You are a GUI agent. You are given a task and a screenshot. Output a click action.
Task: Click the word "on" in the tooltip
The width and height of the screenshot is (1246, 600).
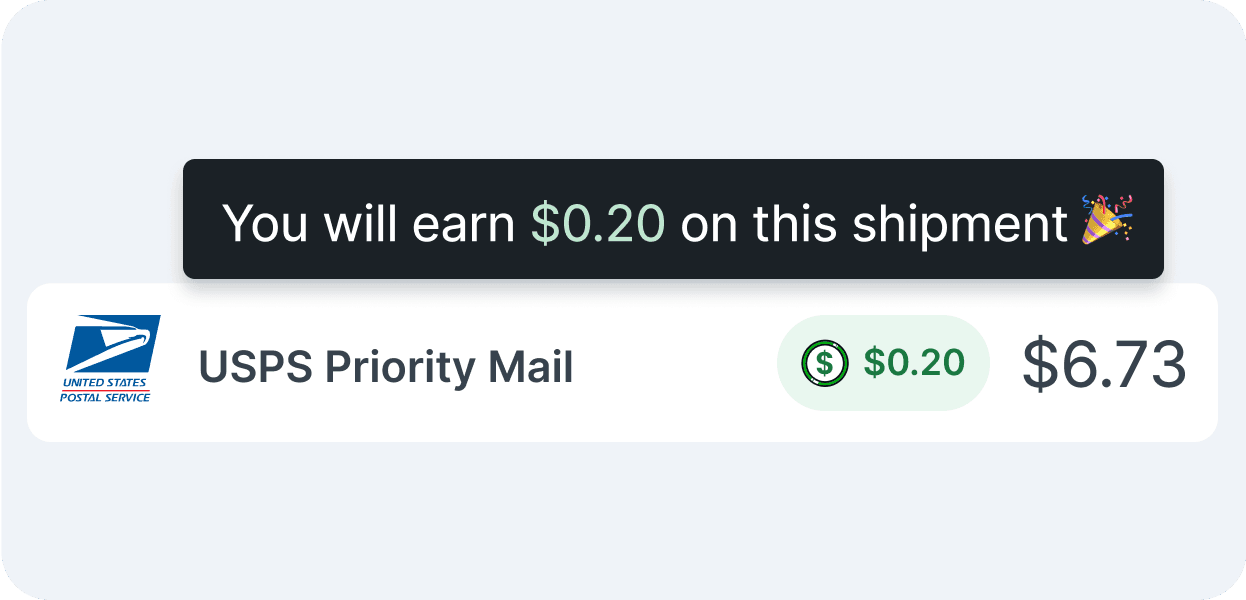coord(708,222)
